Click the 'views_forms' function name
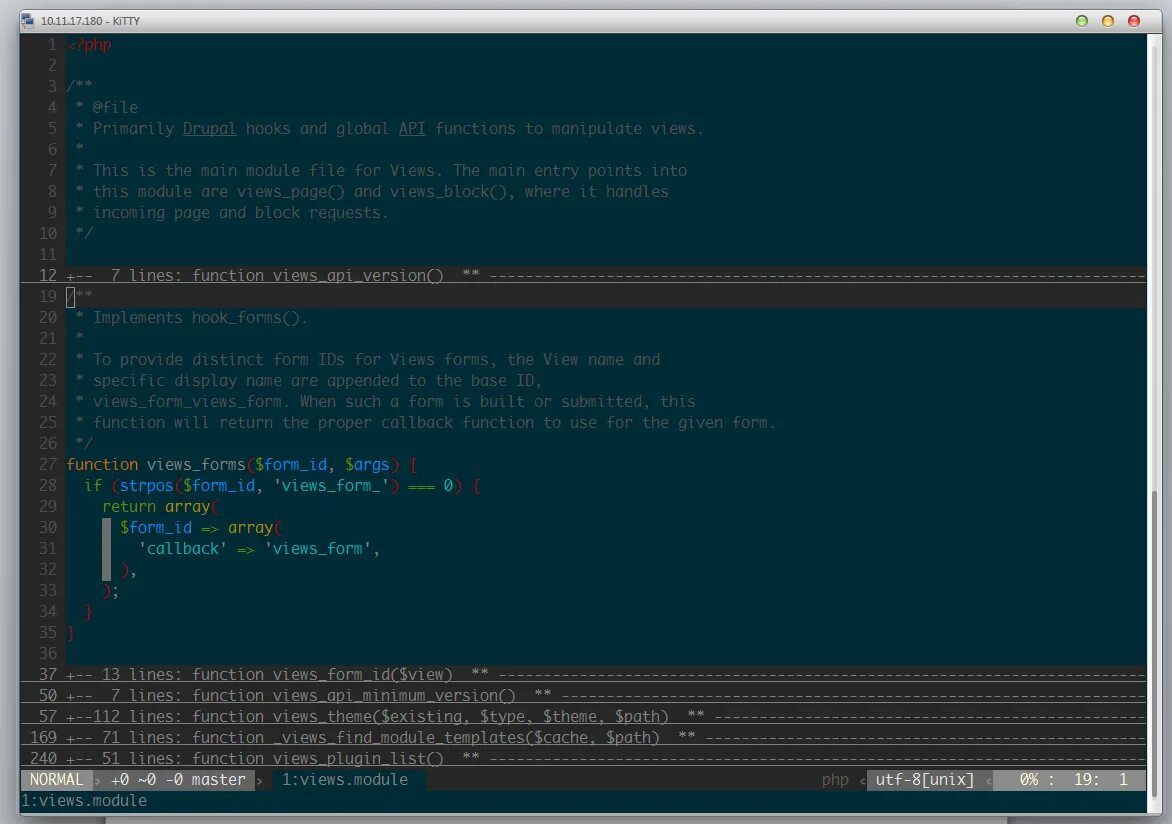The width and height of the screenshot is (1172, 824). [x=196, y=464]
